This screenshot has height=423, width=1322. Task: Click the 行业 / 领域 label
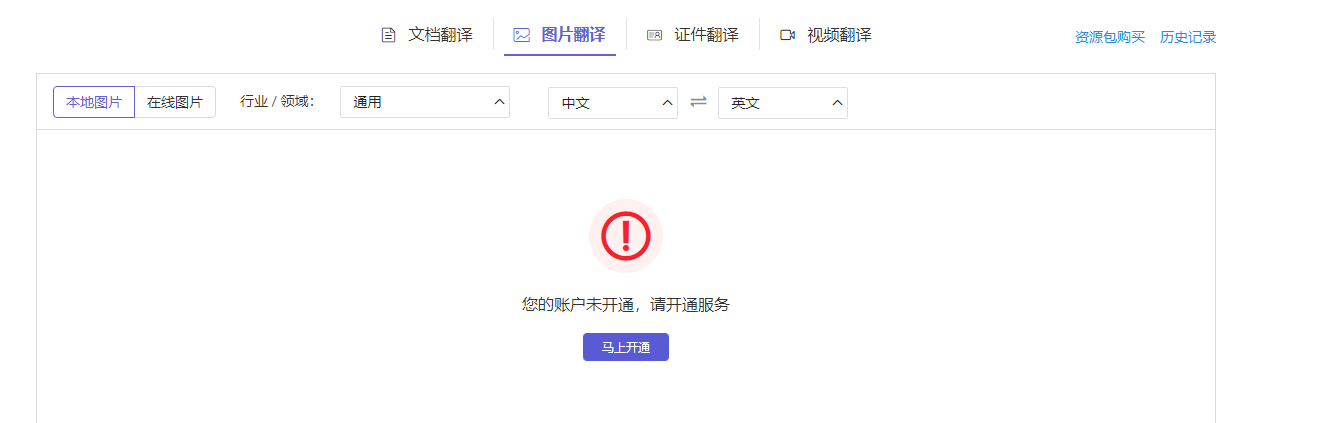point(277,102)
